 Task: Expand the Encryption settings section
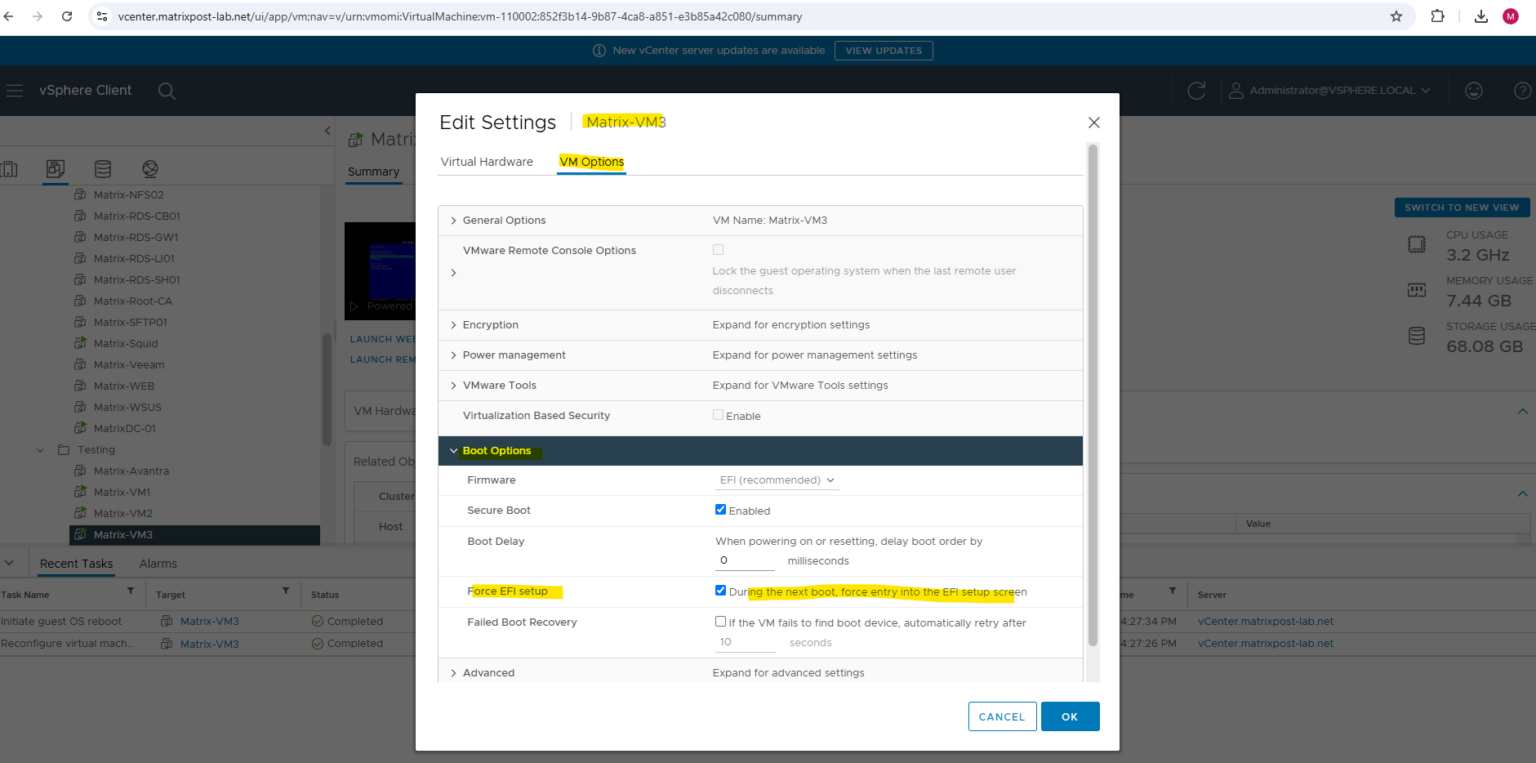point(453,324)
